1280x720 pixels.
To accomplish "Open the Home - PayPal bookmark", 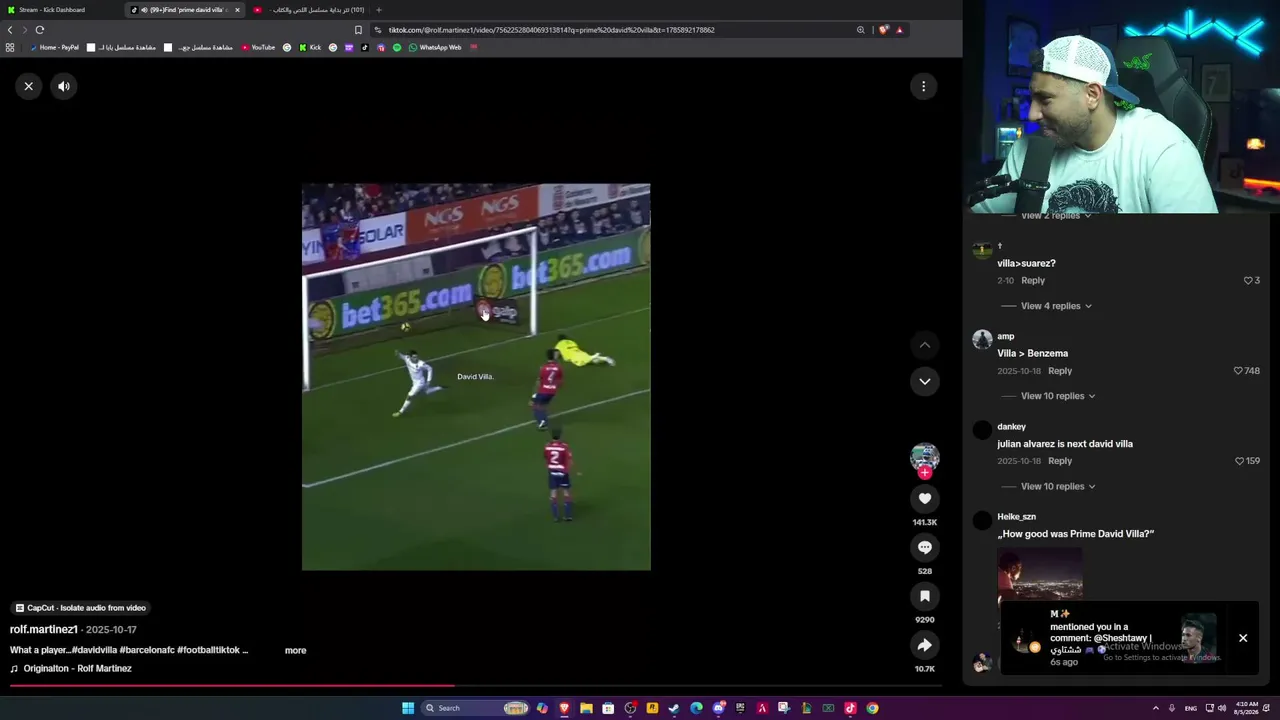I will click(54, 47).
